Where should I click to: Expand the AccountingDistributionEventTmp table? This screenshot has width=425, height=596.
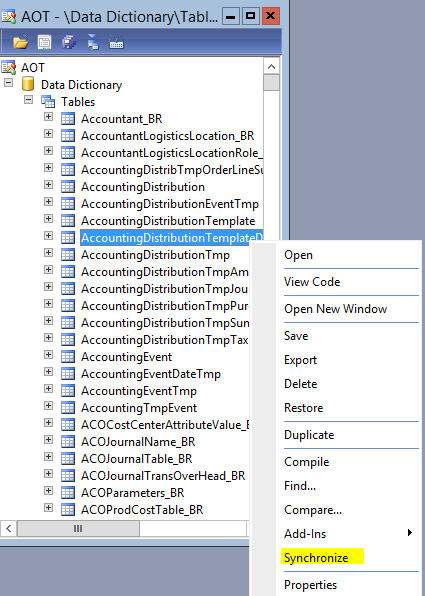click(48, 201)
